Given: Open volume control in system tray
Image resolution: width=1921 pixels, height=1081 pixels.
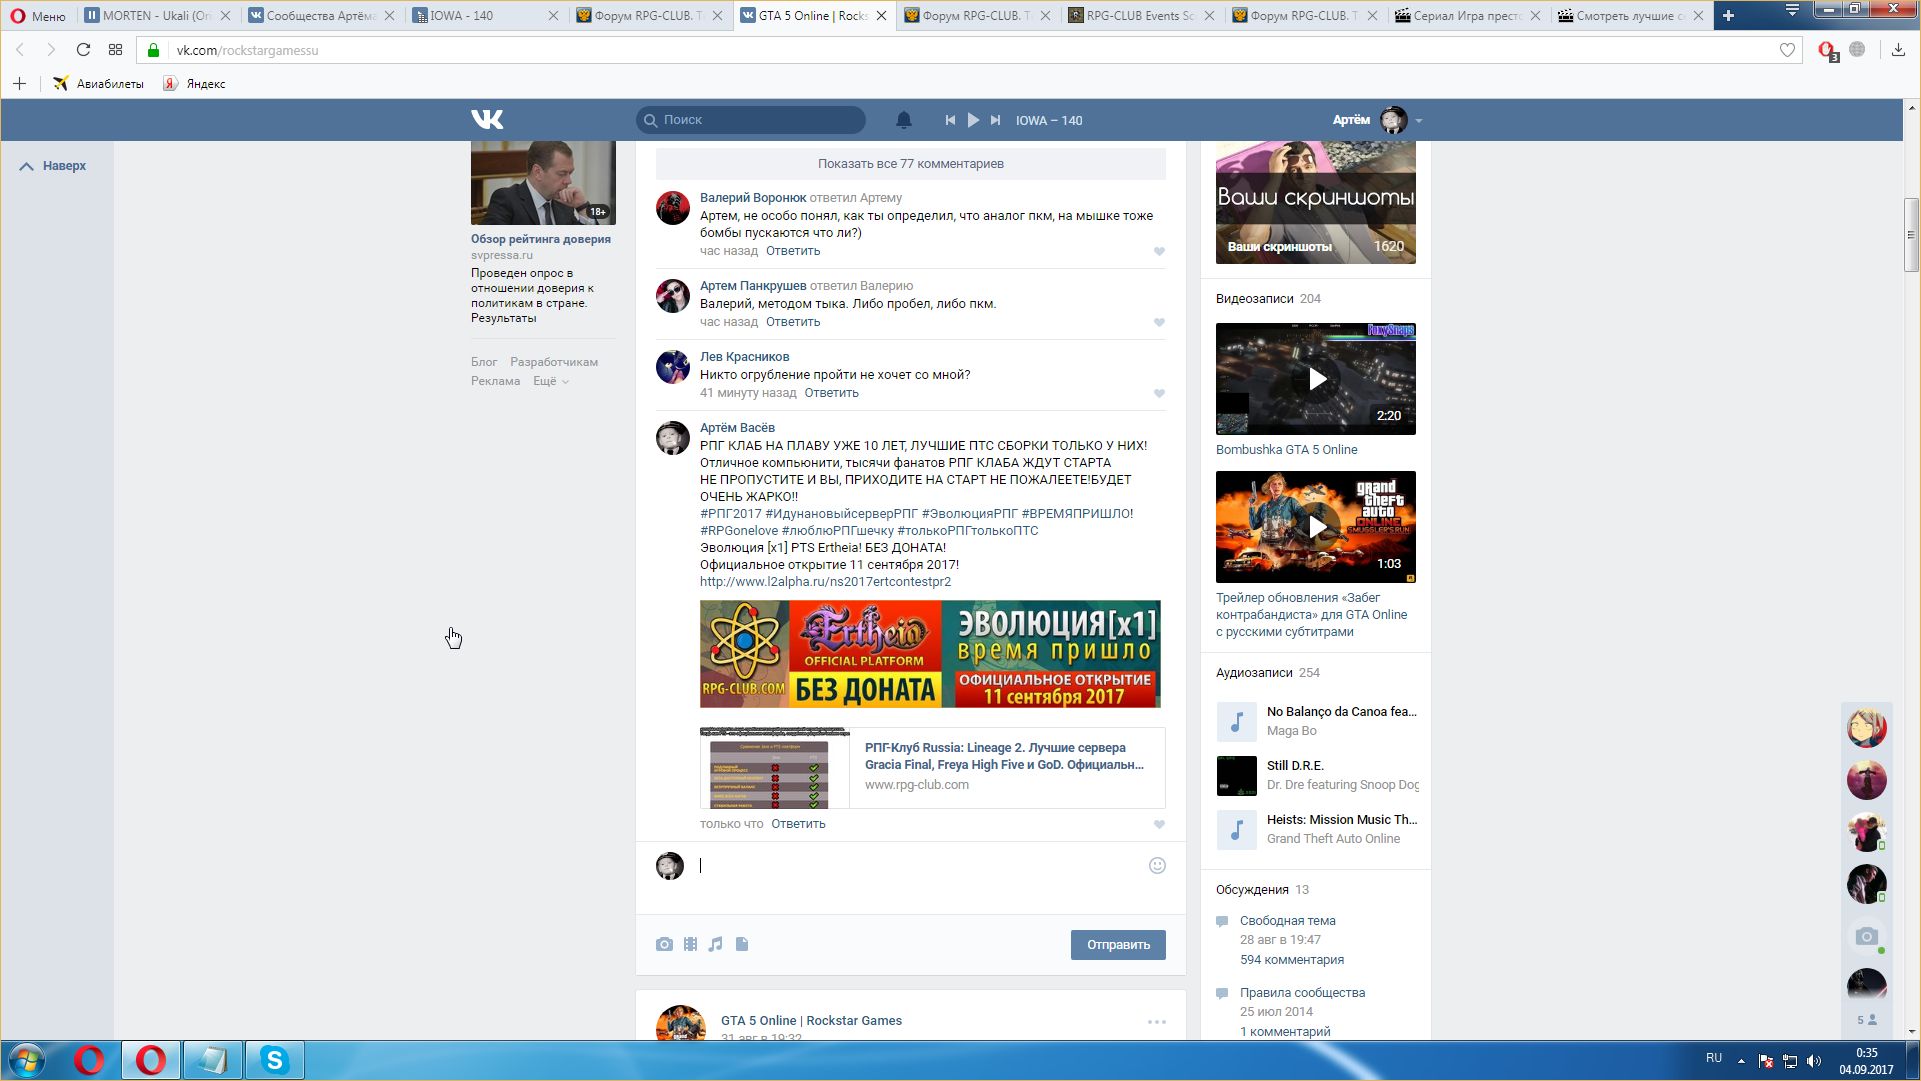Looking at the screenshot, I should [x=1814, y=1061].
